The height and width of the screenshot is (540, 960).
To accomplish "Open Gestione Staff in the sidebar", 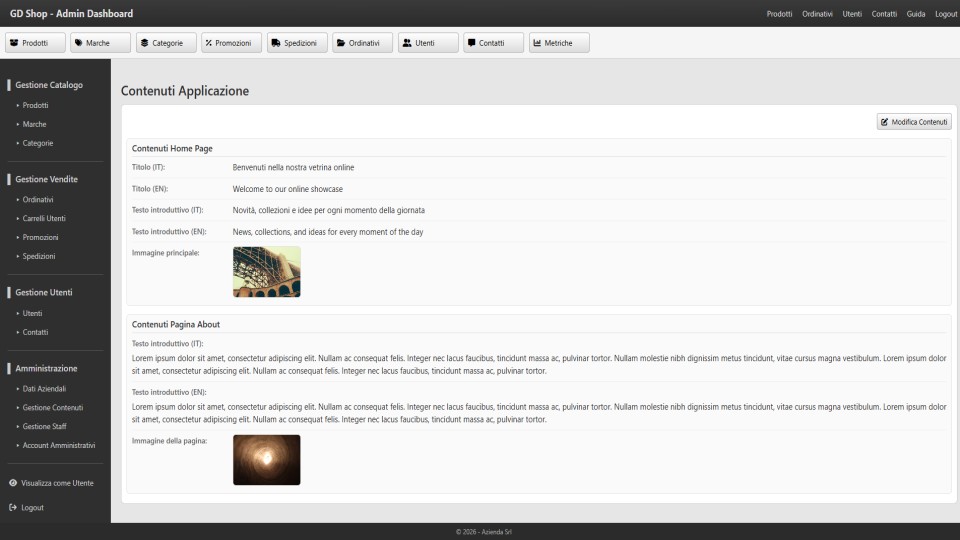I will pyautogui.click(x=45, y=427).
